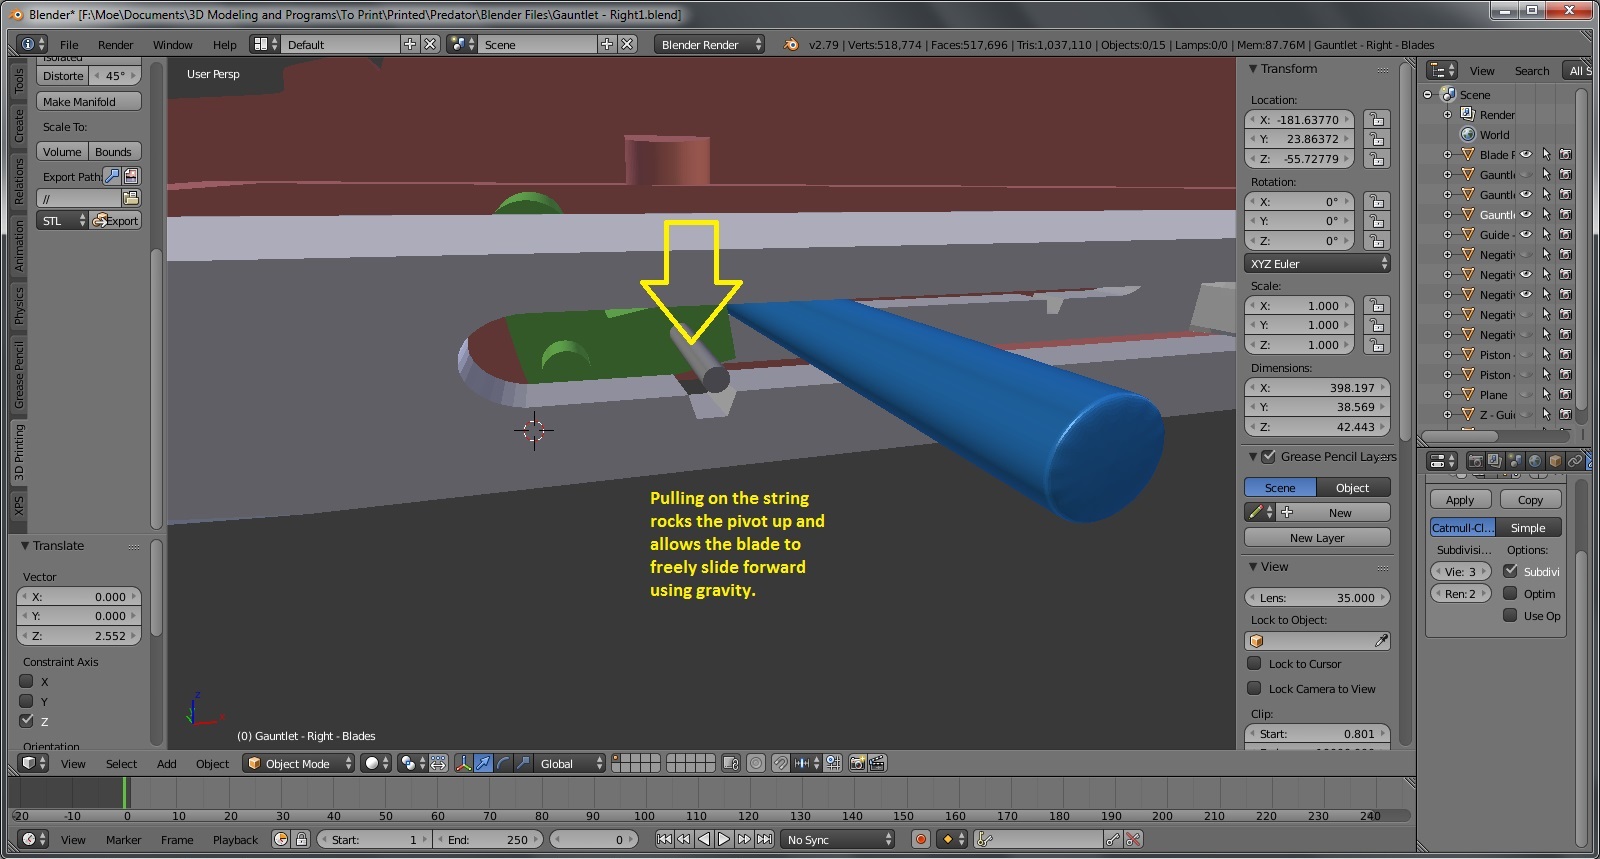Open the Object Mode dropdown
Viewport: 1600px width, 859px height.
300,764
